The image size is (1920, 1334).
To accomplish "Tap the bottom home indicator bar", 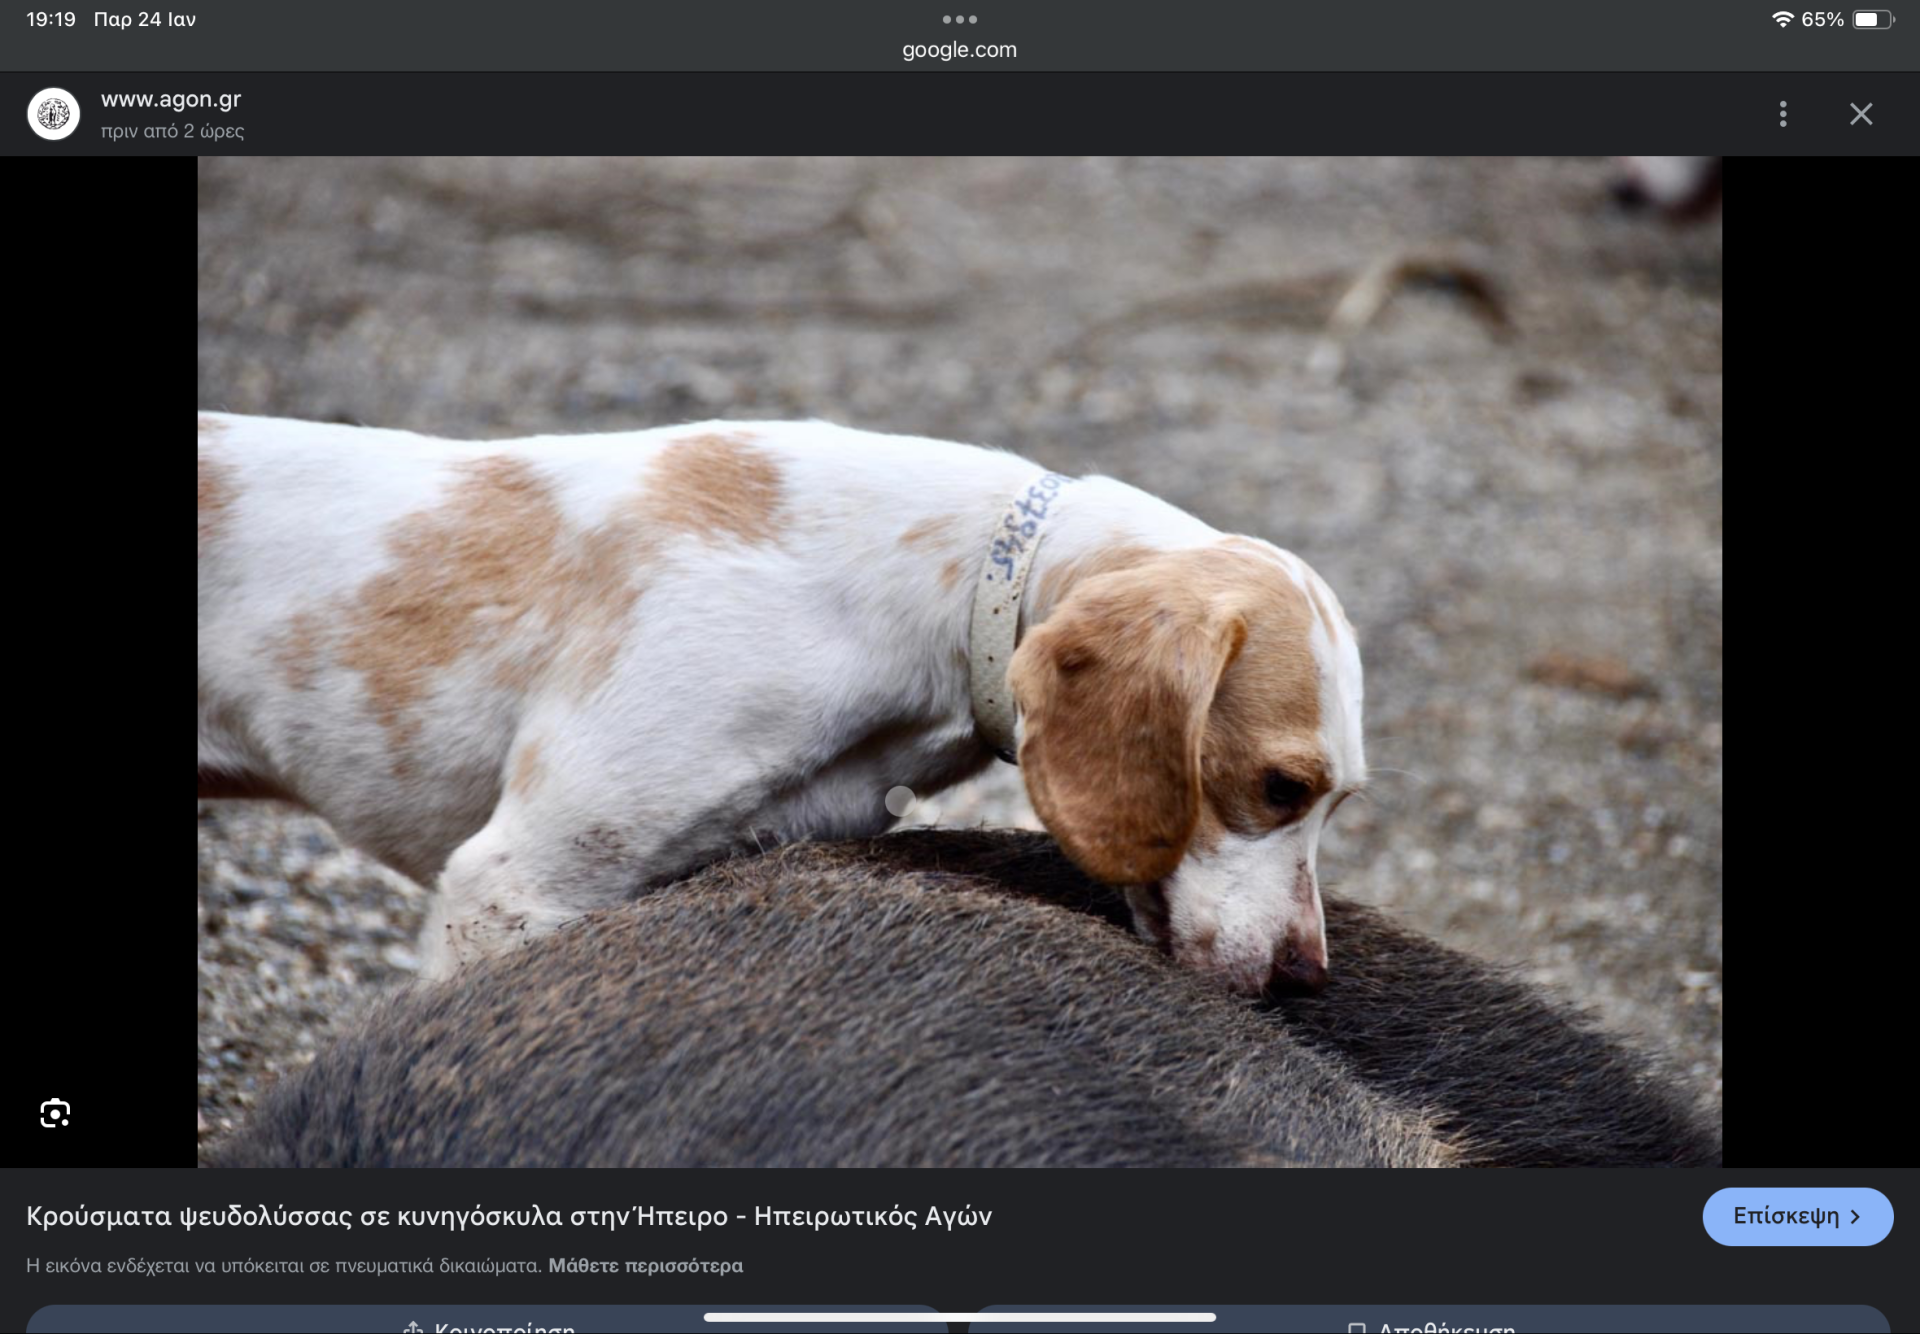I will 959,1317.
